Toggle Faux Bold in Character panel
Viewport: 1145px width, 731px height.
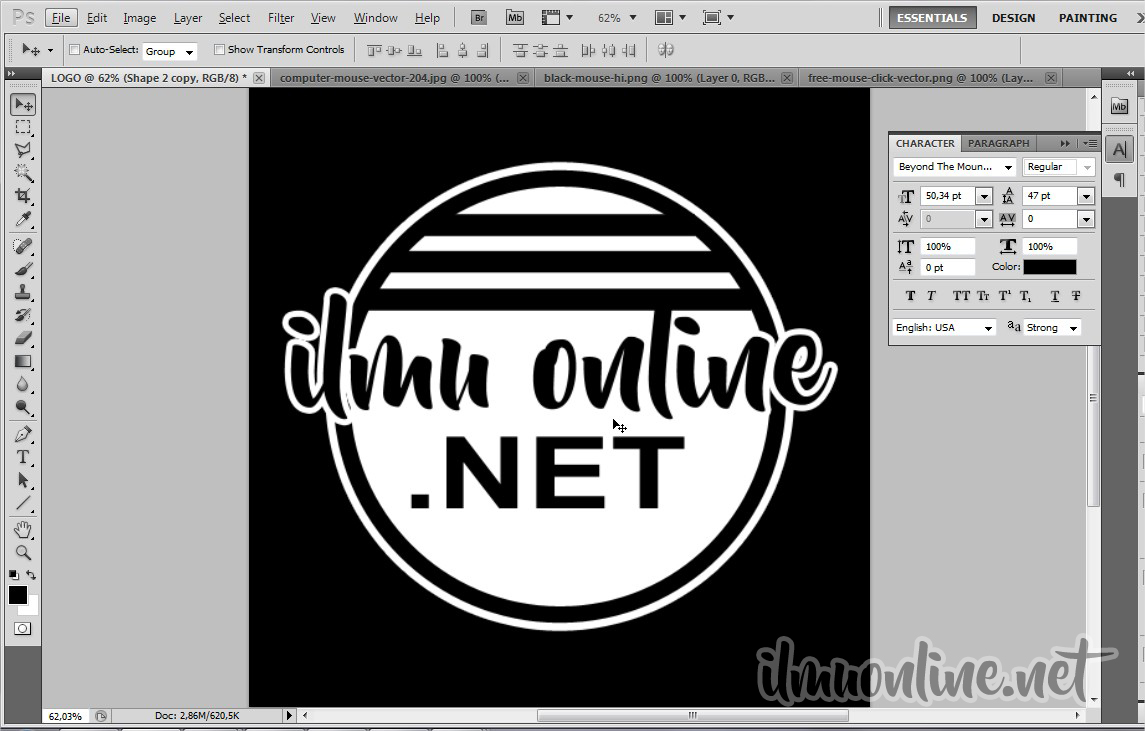pos(910,296)
